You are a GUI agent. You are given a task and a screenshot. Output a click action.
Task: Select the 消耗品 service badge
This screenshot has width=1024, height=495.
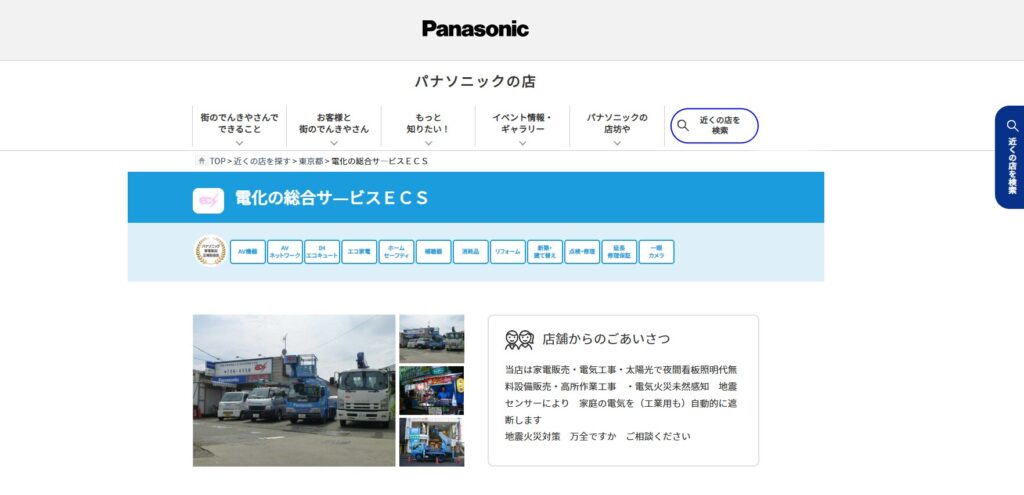(470, 252)
